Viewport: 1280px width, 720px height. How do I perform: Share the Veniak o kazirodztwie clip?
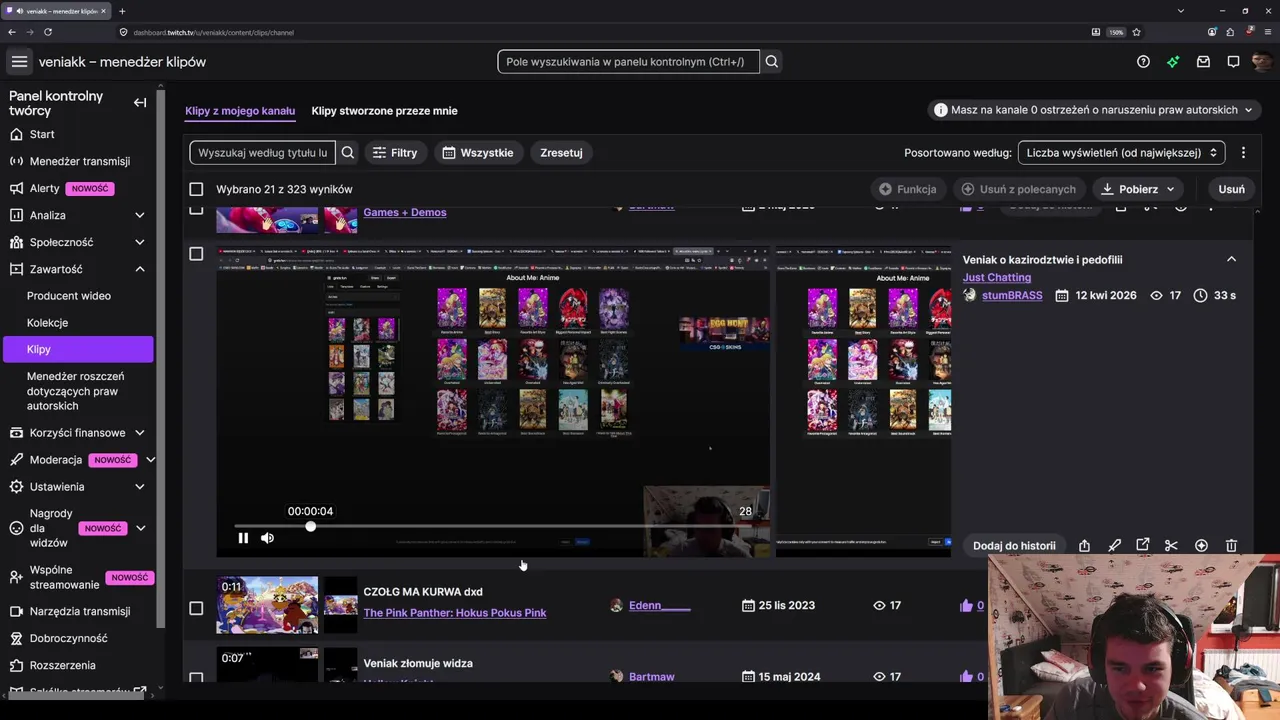click(x=1084, y=546)
